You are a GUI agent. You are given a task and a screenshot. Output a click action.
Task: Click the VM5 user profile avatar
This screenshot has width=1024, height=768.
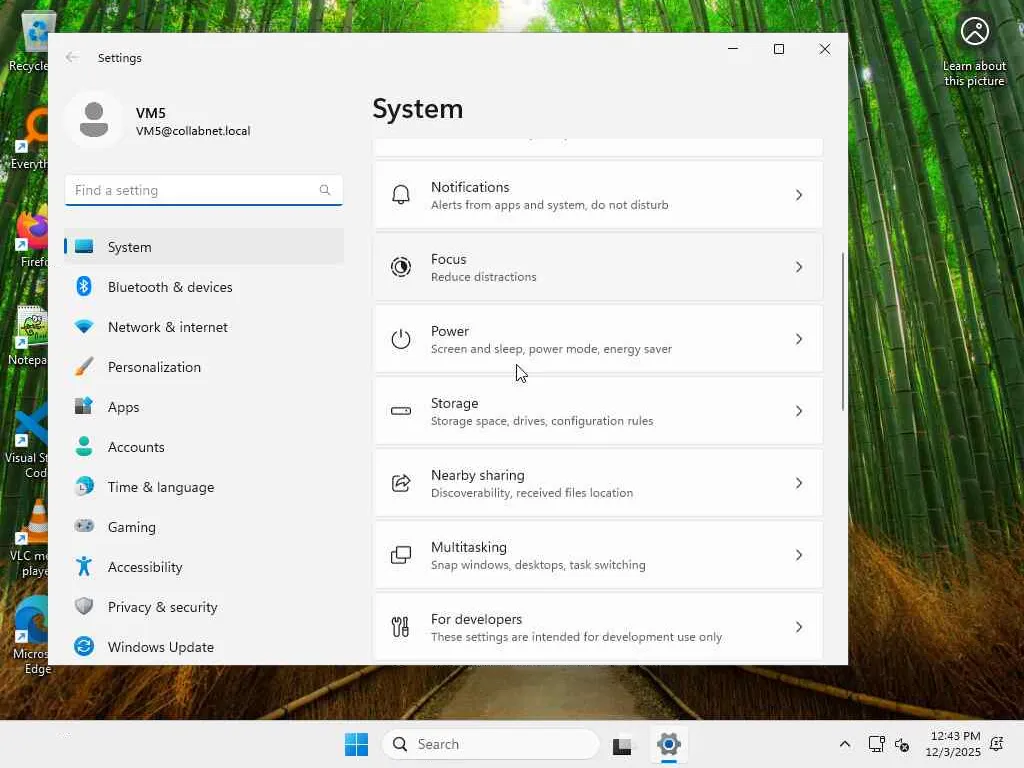(94, 120)
